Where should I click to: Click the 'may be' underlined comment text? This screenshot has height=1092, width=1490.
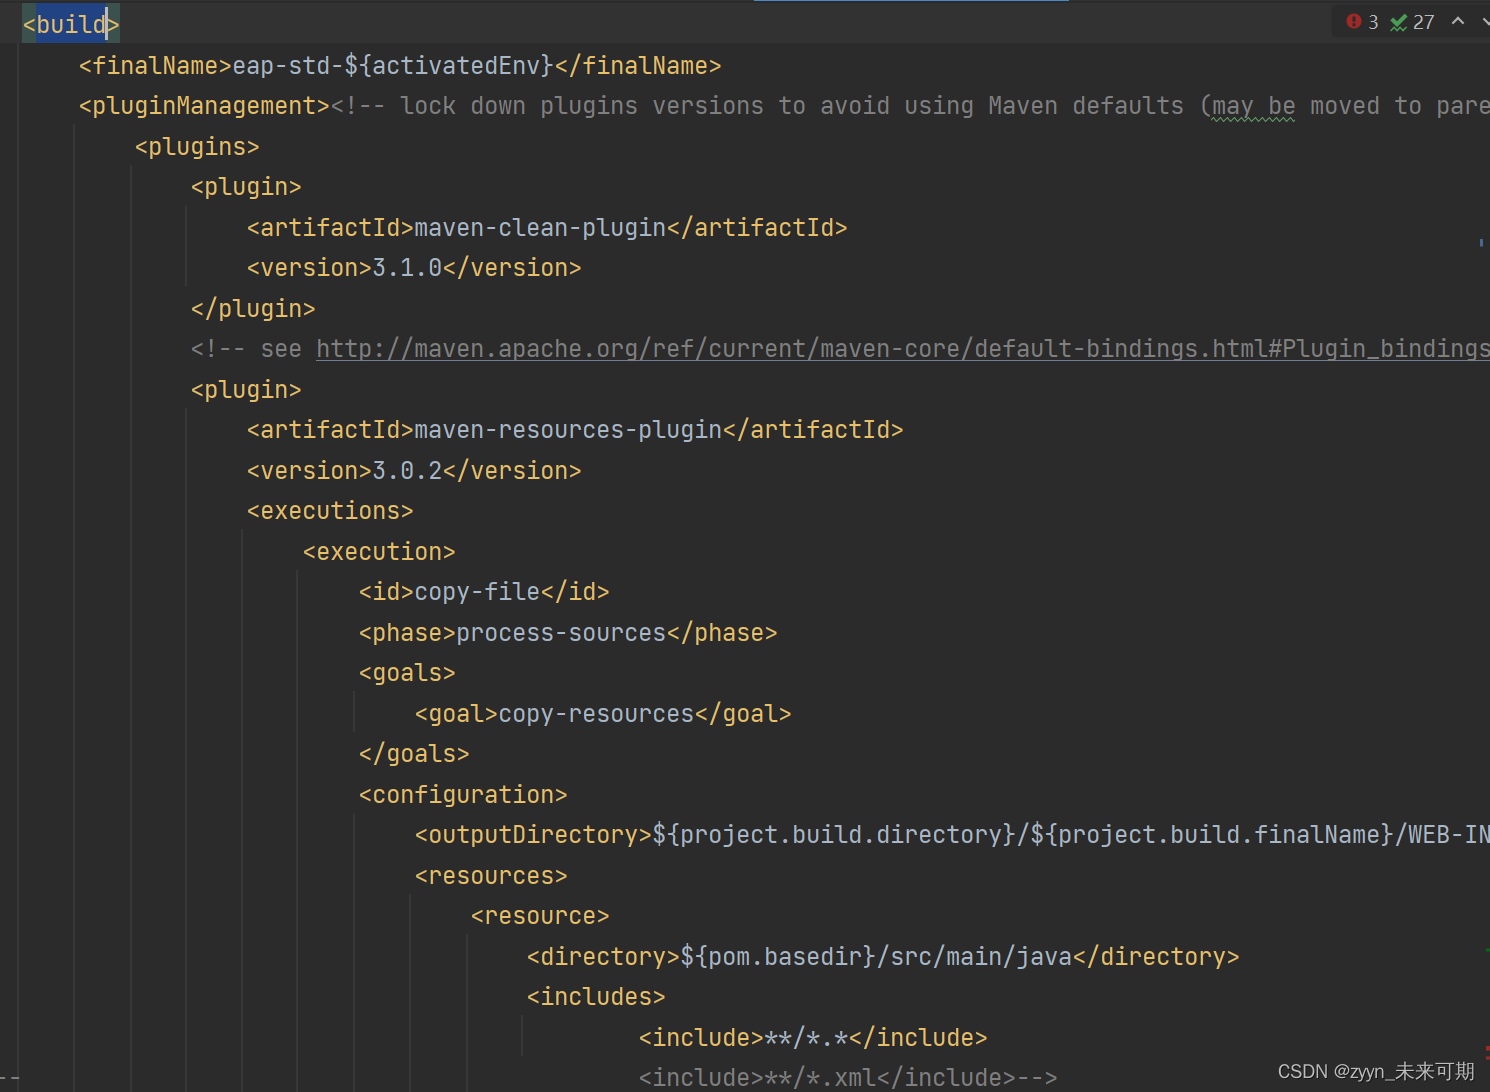point(1253,106)
